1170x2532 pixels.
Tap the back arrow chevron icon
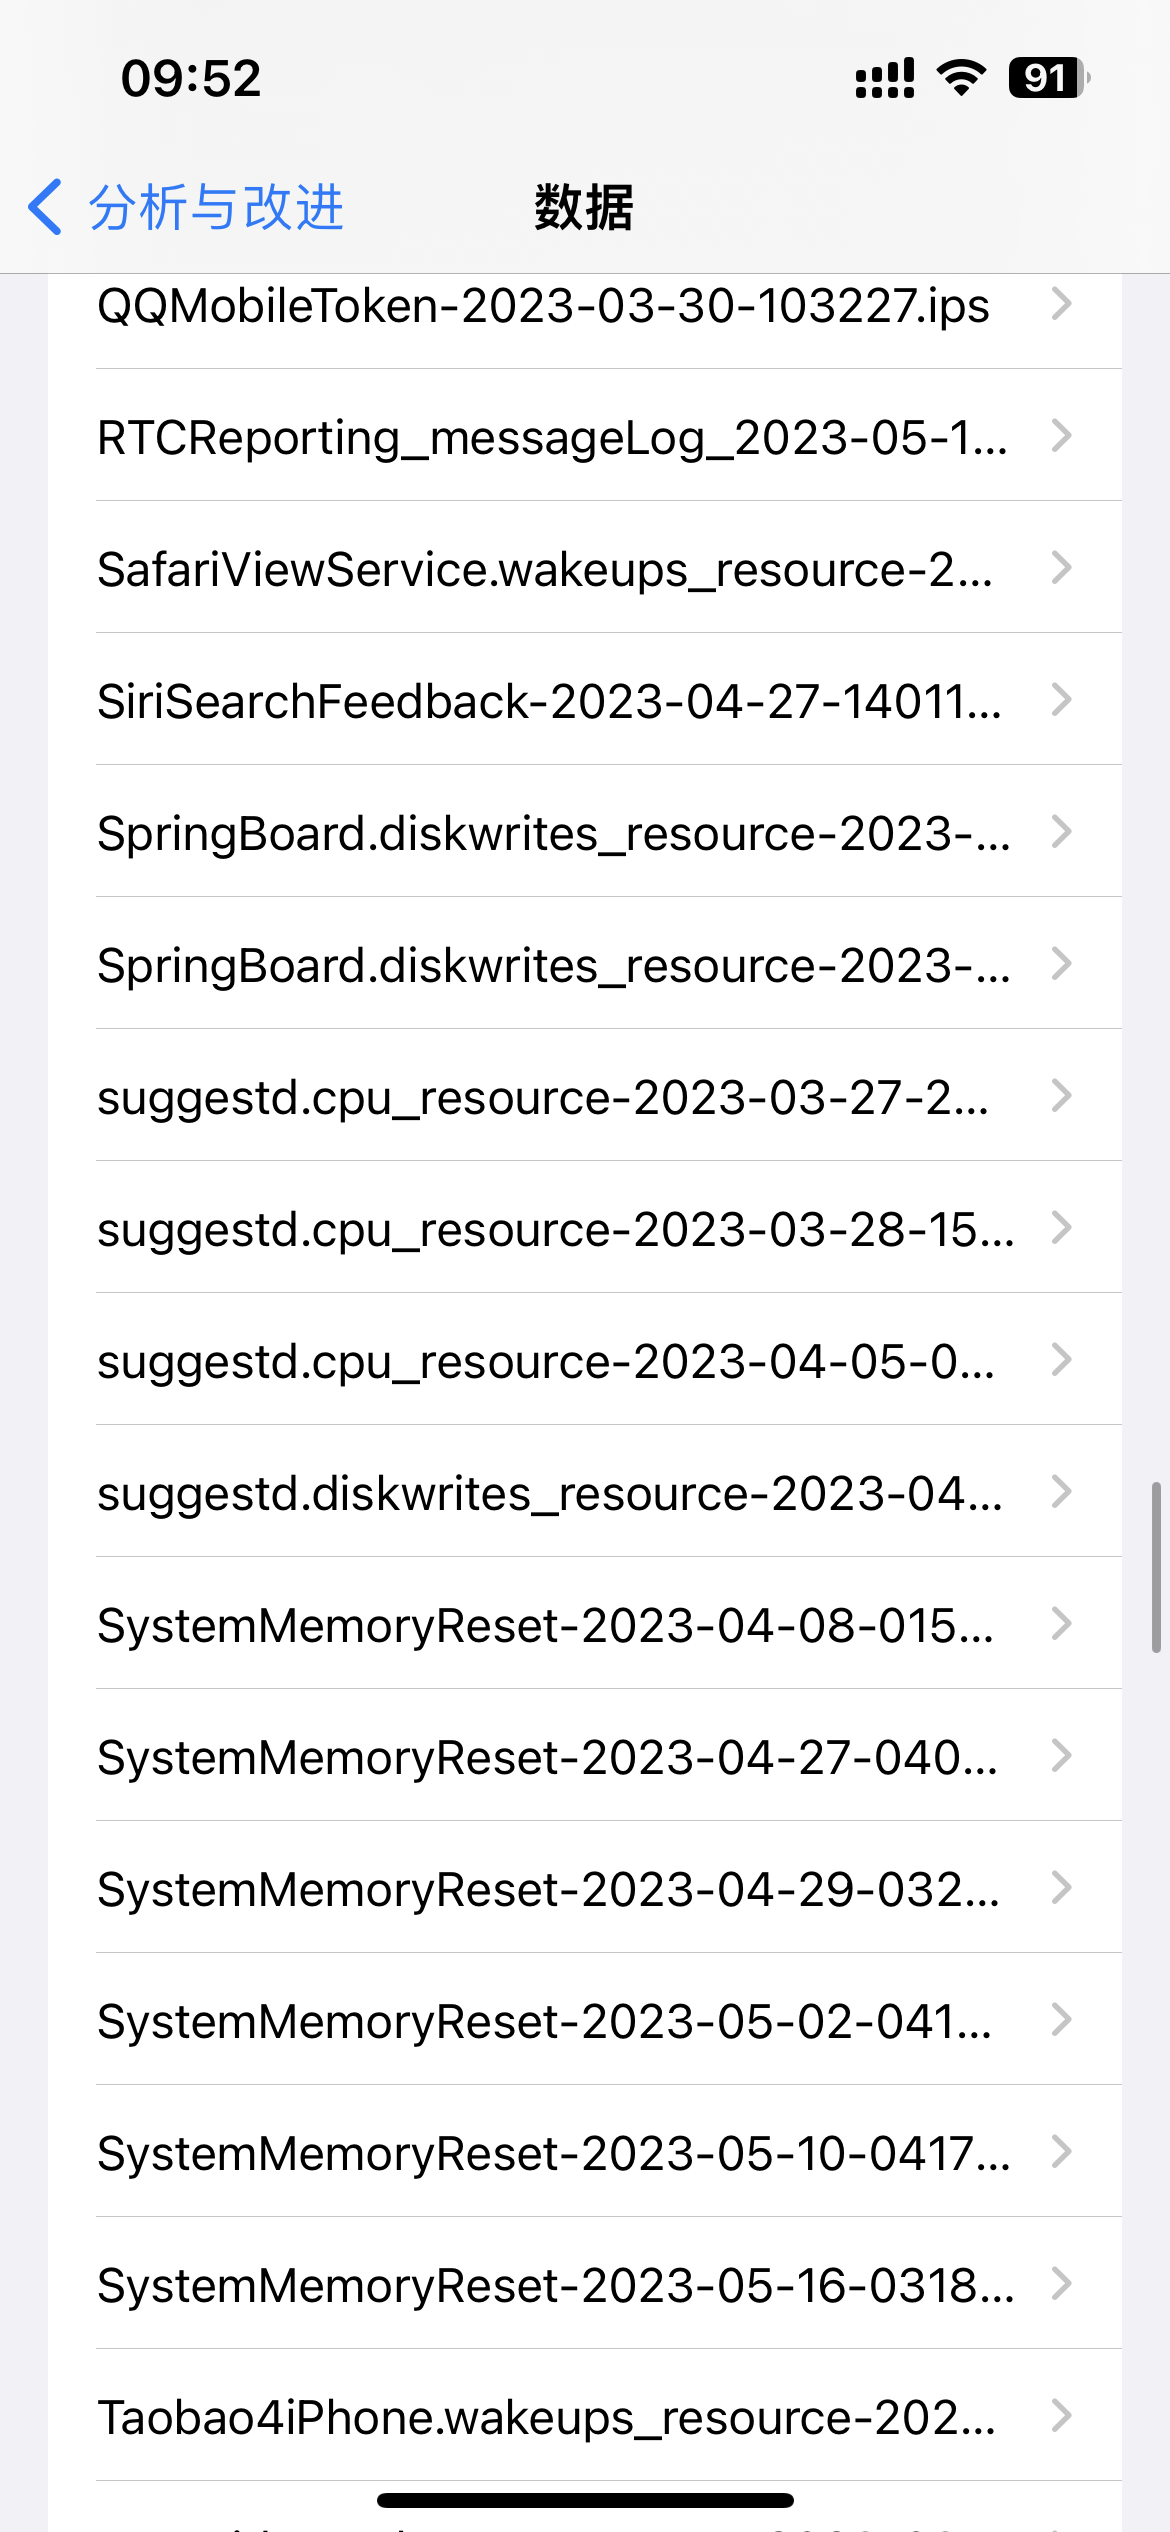click(46, 207)
